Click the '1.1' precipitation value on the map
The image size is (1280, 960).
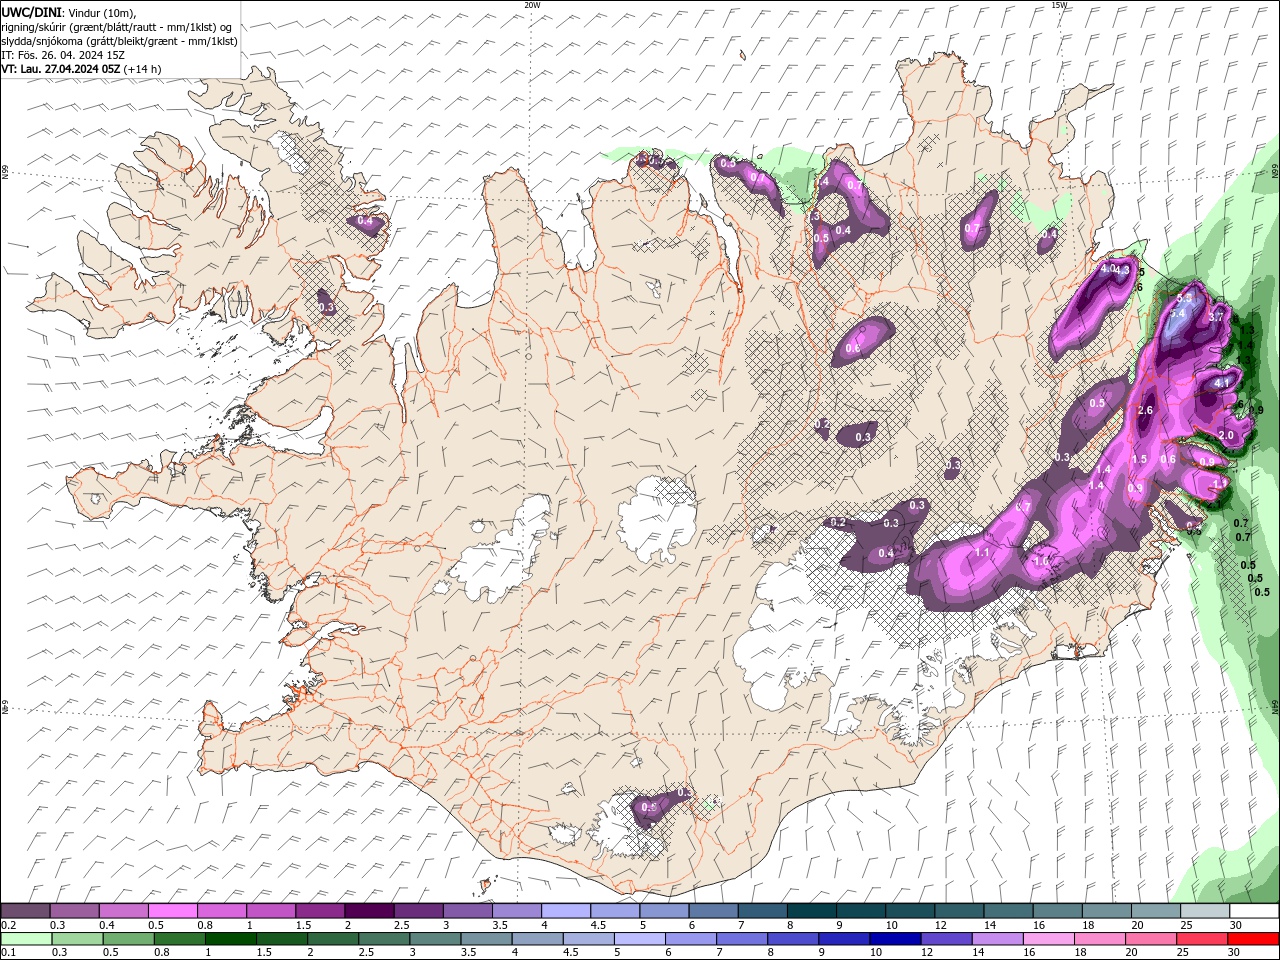[982, 552]
